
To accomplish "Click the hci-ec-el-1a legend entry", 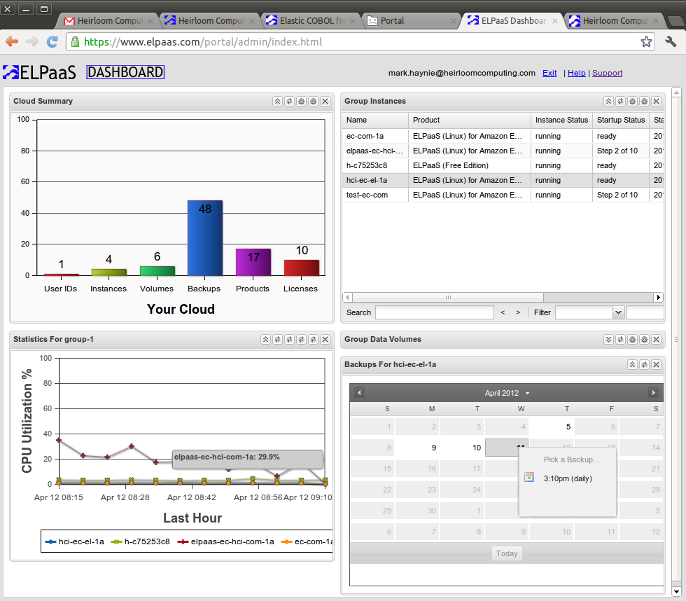I will (x=74, y=542).
